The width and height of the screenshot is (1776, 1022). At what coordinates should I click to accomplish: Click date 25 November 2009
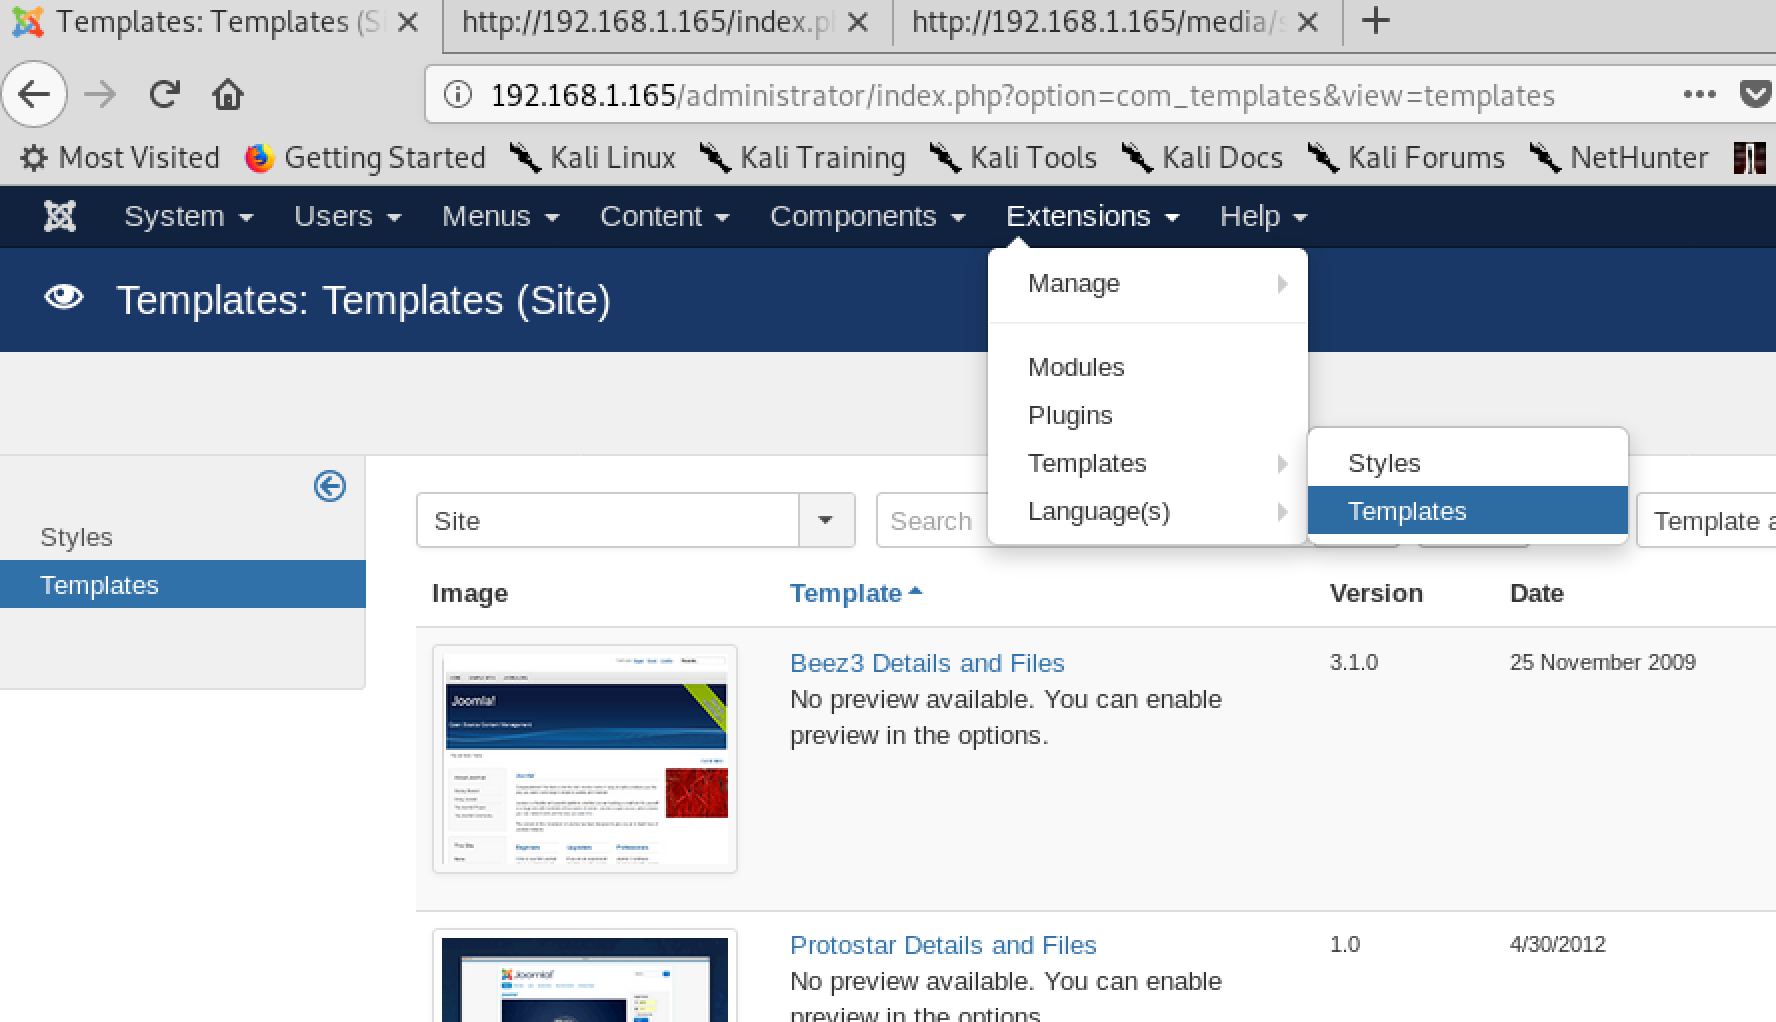[x=1603, y=662]
